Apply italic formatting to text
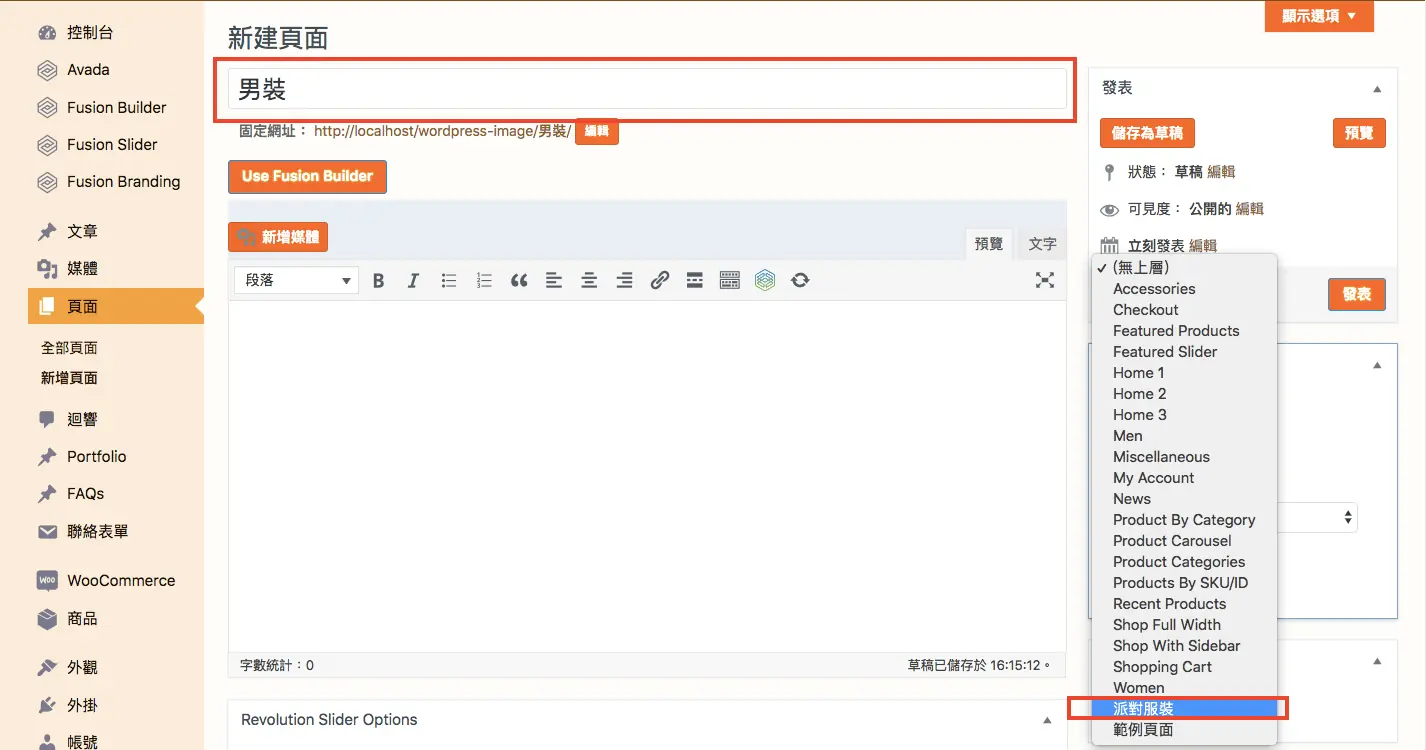The width and height of the screenshot is (1426, 750). 413,281
